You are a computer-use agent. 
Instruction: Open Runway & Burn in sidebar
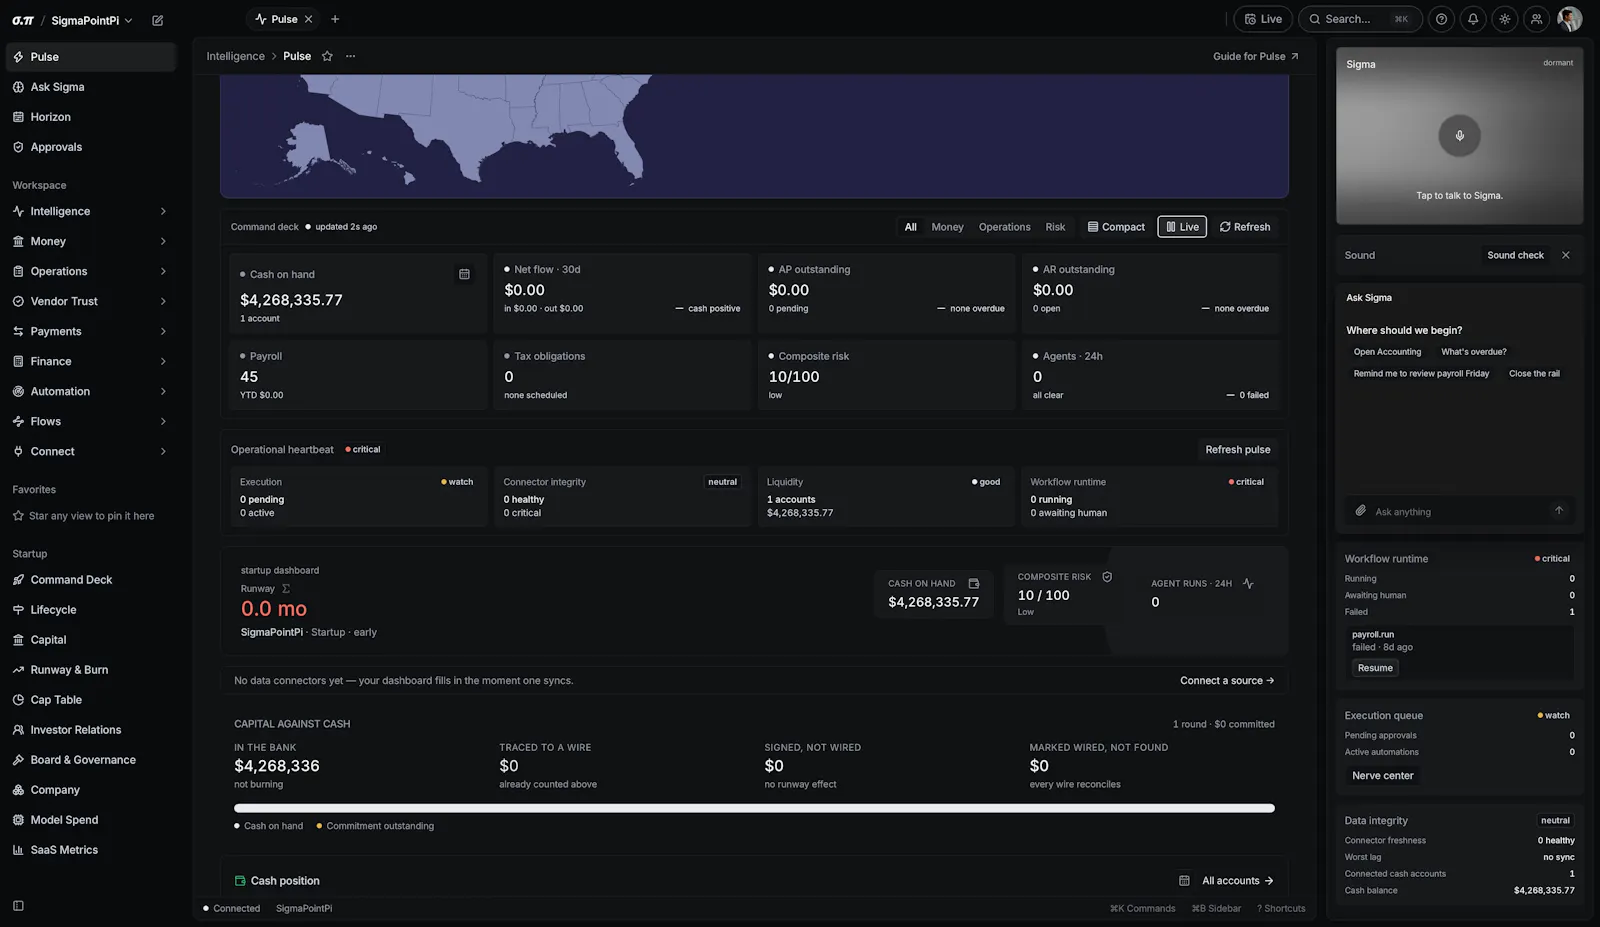coord(90,670)
